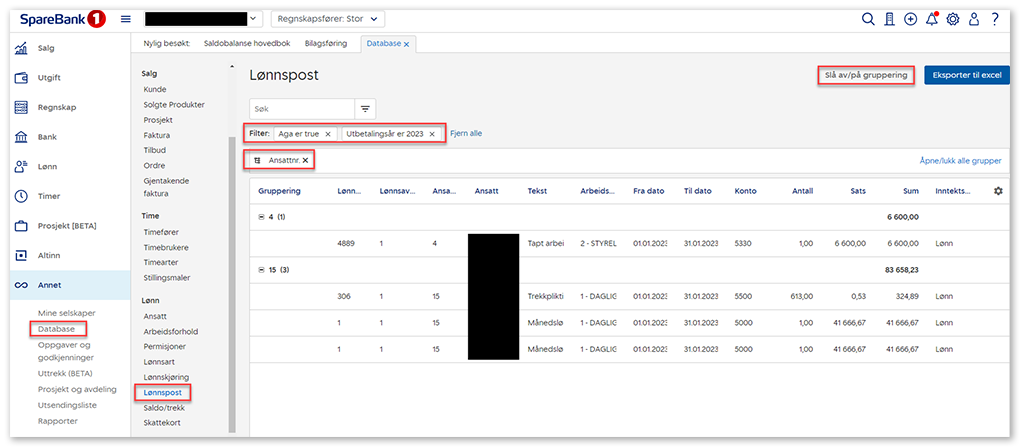The image size is (1020, 447).
Task: Click the notifications bell icon
Action: pyautogui.click(x=932, y=19)
